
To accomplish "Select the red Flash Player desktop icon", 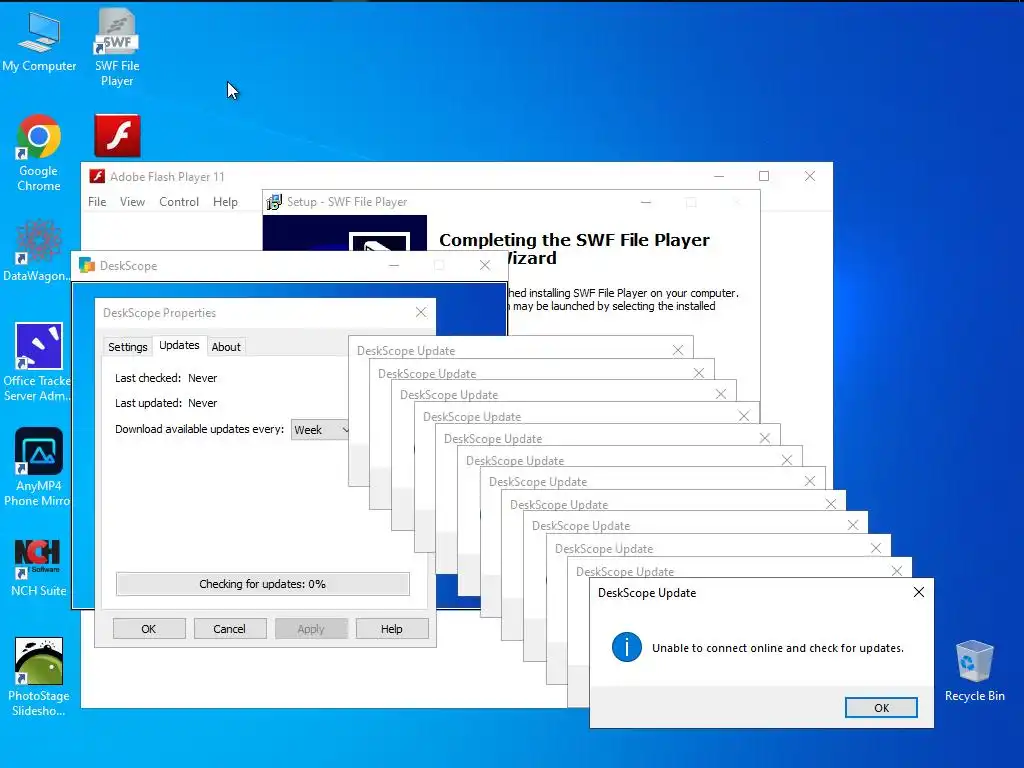I will pos(118,136).
